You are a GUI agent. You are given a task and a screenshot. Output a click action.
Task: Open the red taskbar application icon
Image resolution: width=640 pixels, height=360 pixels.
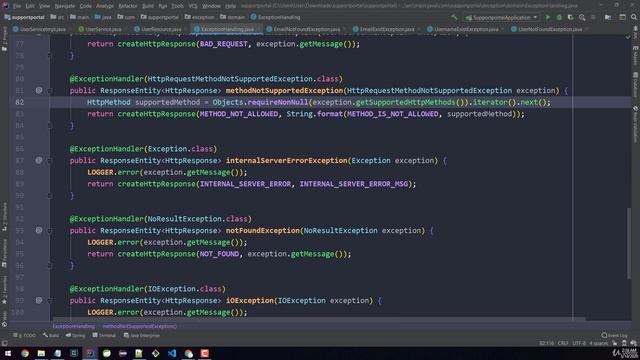coord(204,353)
